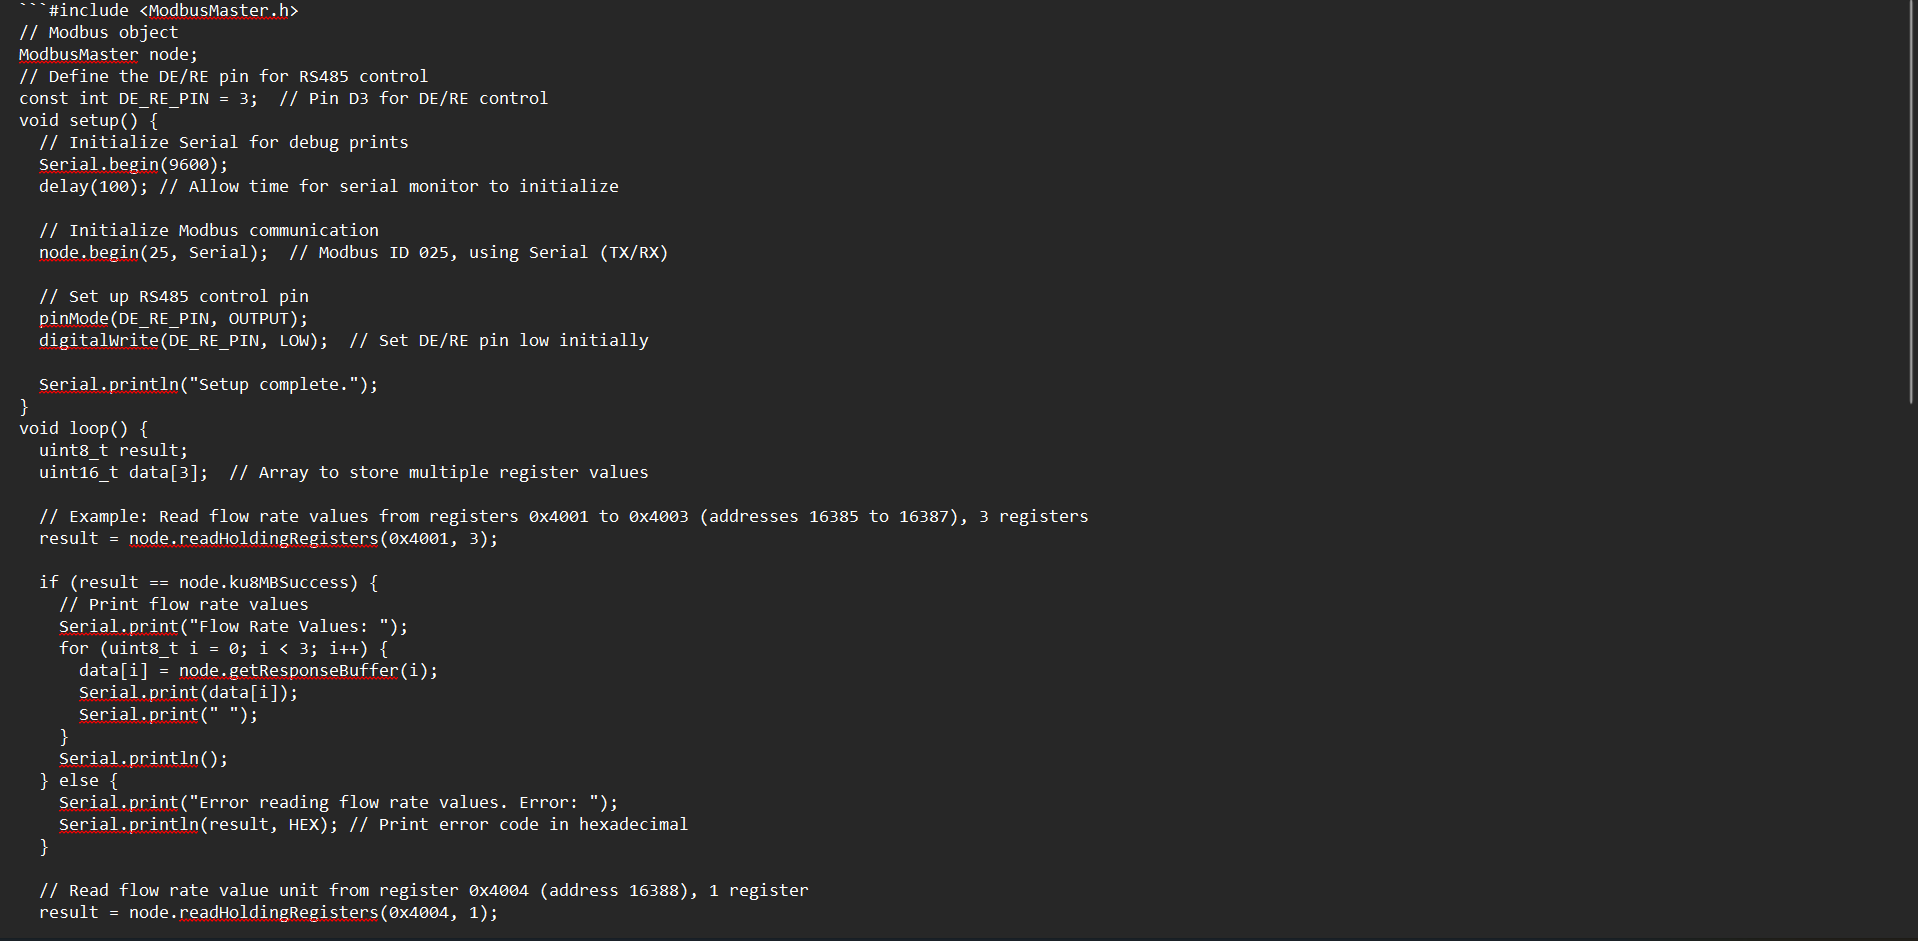Click on void setup() { line
This screenshot has height=941, width=1918.
[89, 121]
